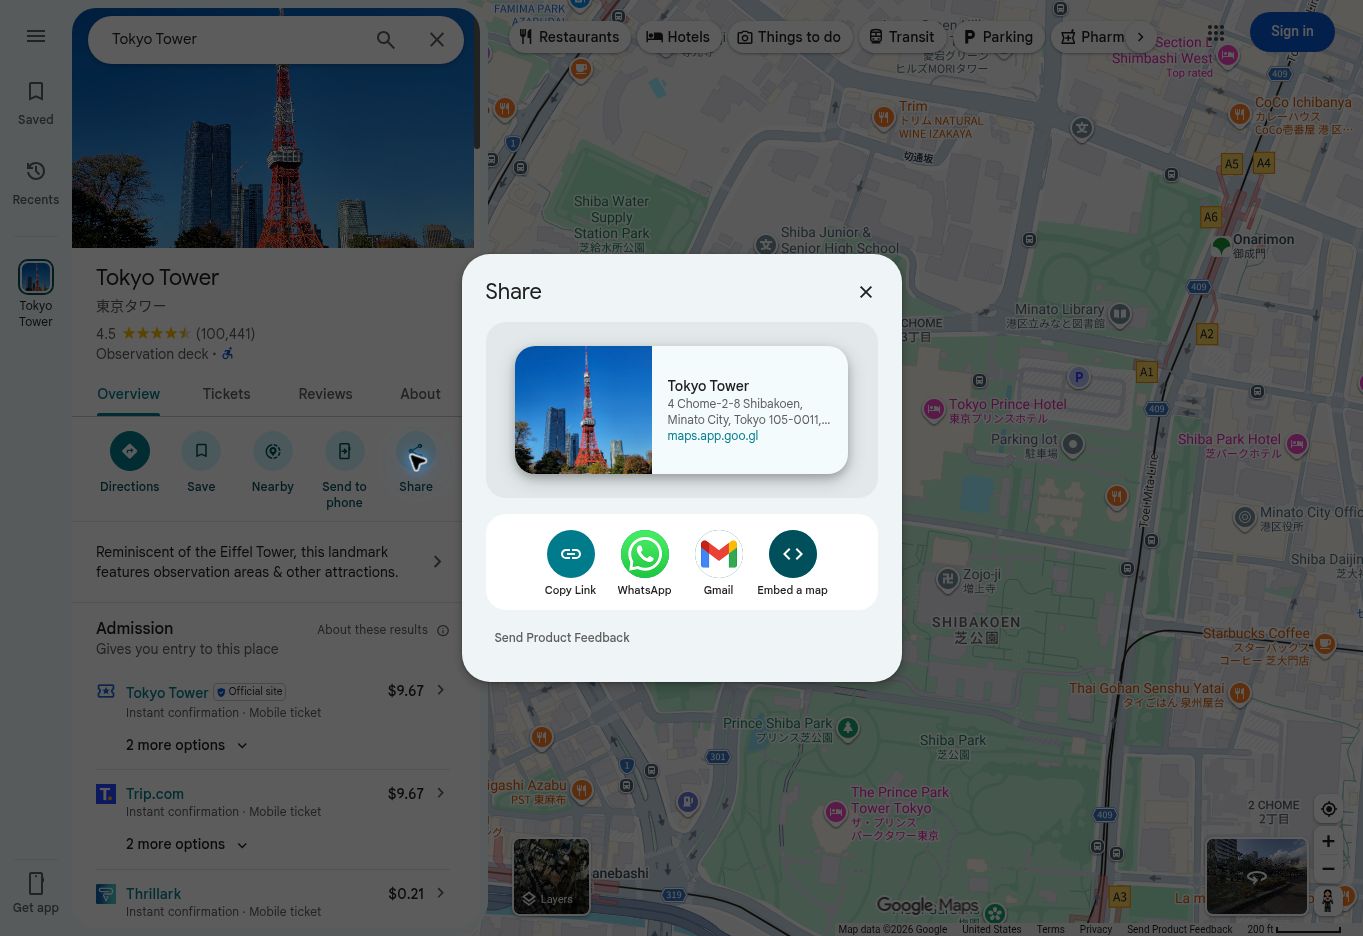Show more category chips with arrow
1363x936 pixels.
coord(1140,37)
